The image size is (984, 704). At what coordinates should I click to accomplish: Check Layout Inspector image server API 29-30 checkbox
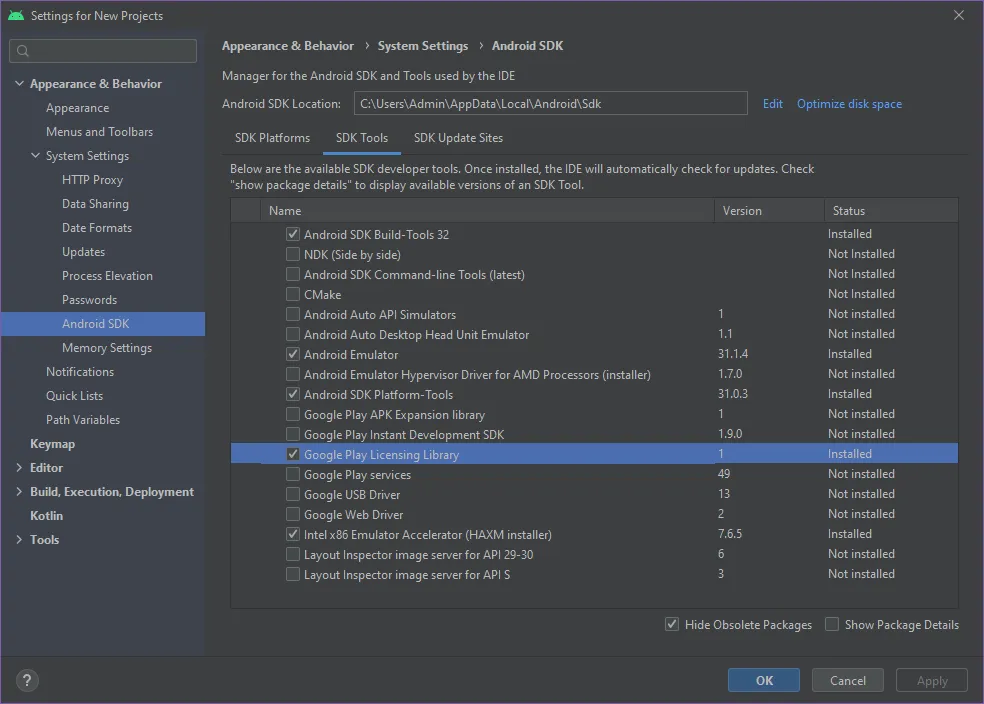(x=292, y=555)
